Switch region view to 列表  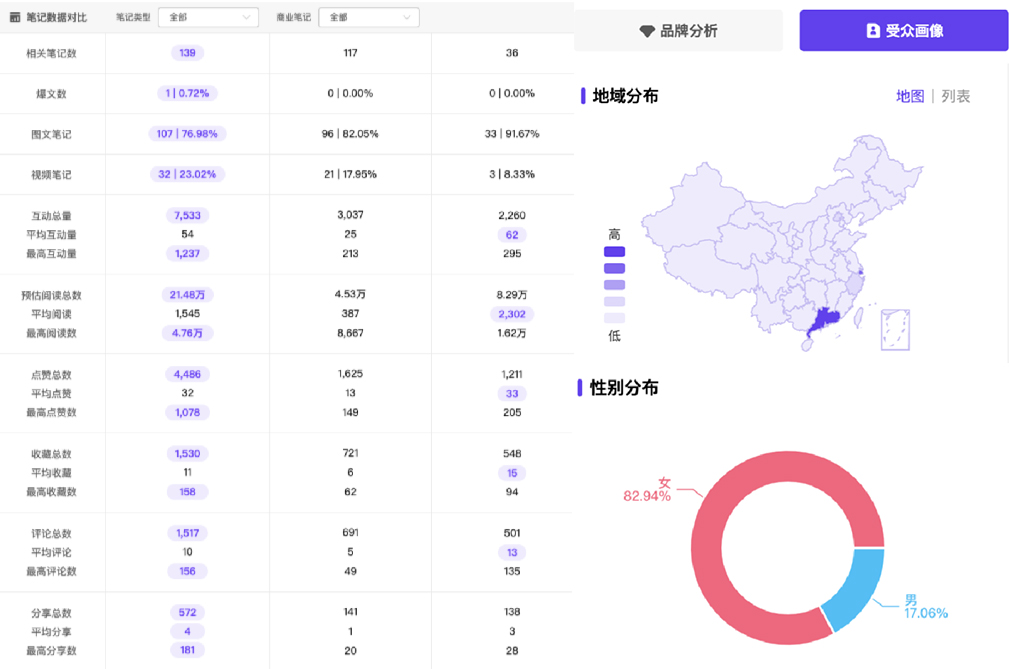[x=956, y=96]
